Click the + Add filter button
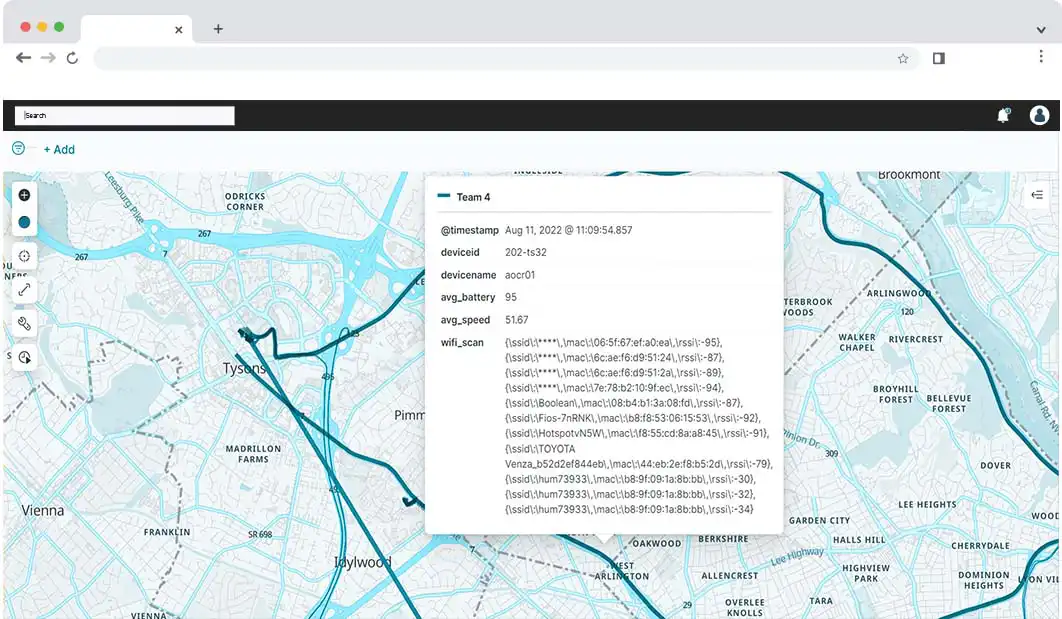 click(x=59, y=150)
